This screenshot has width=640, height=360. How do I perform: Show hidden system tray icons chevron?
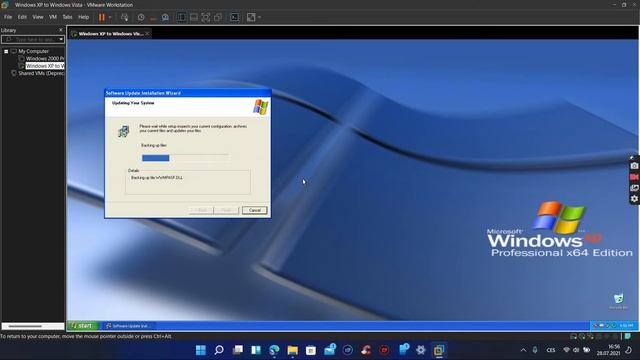click(523, 350)
